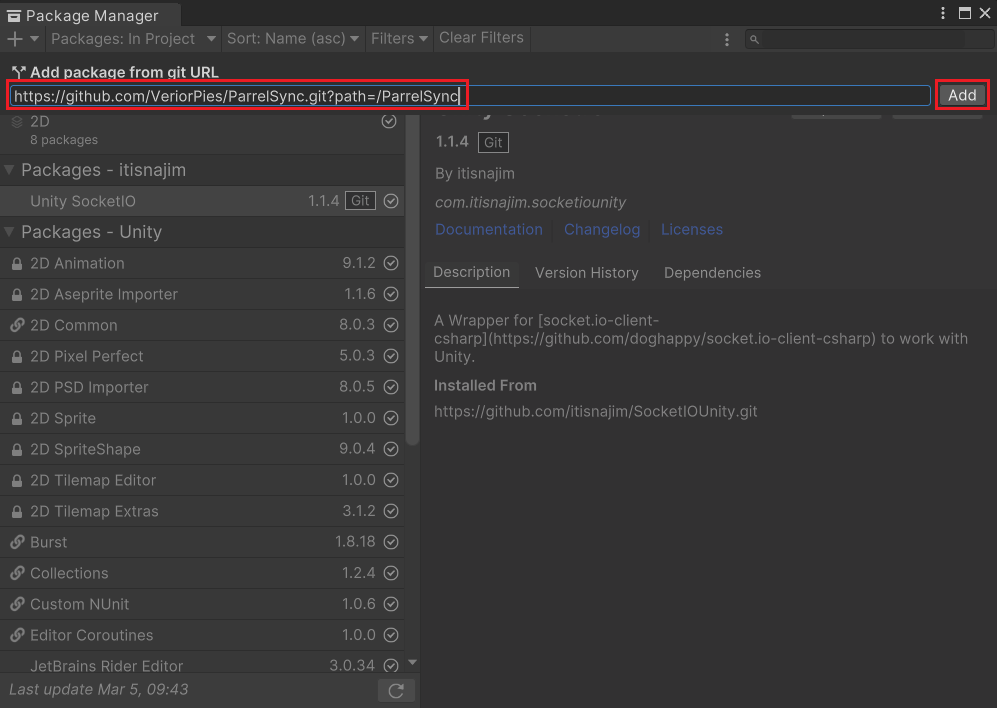This screenshot has width=997, height=708.
Task: Select the 2D Common package
Action: 202,325
